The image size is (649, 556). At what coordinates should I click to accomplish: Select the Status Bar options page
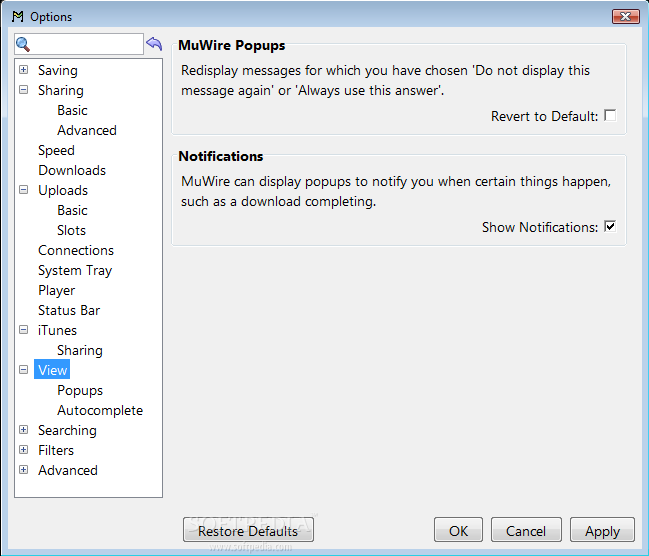[69, 310]
